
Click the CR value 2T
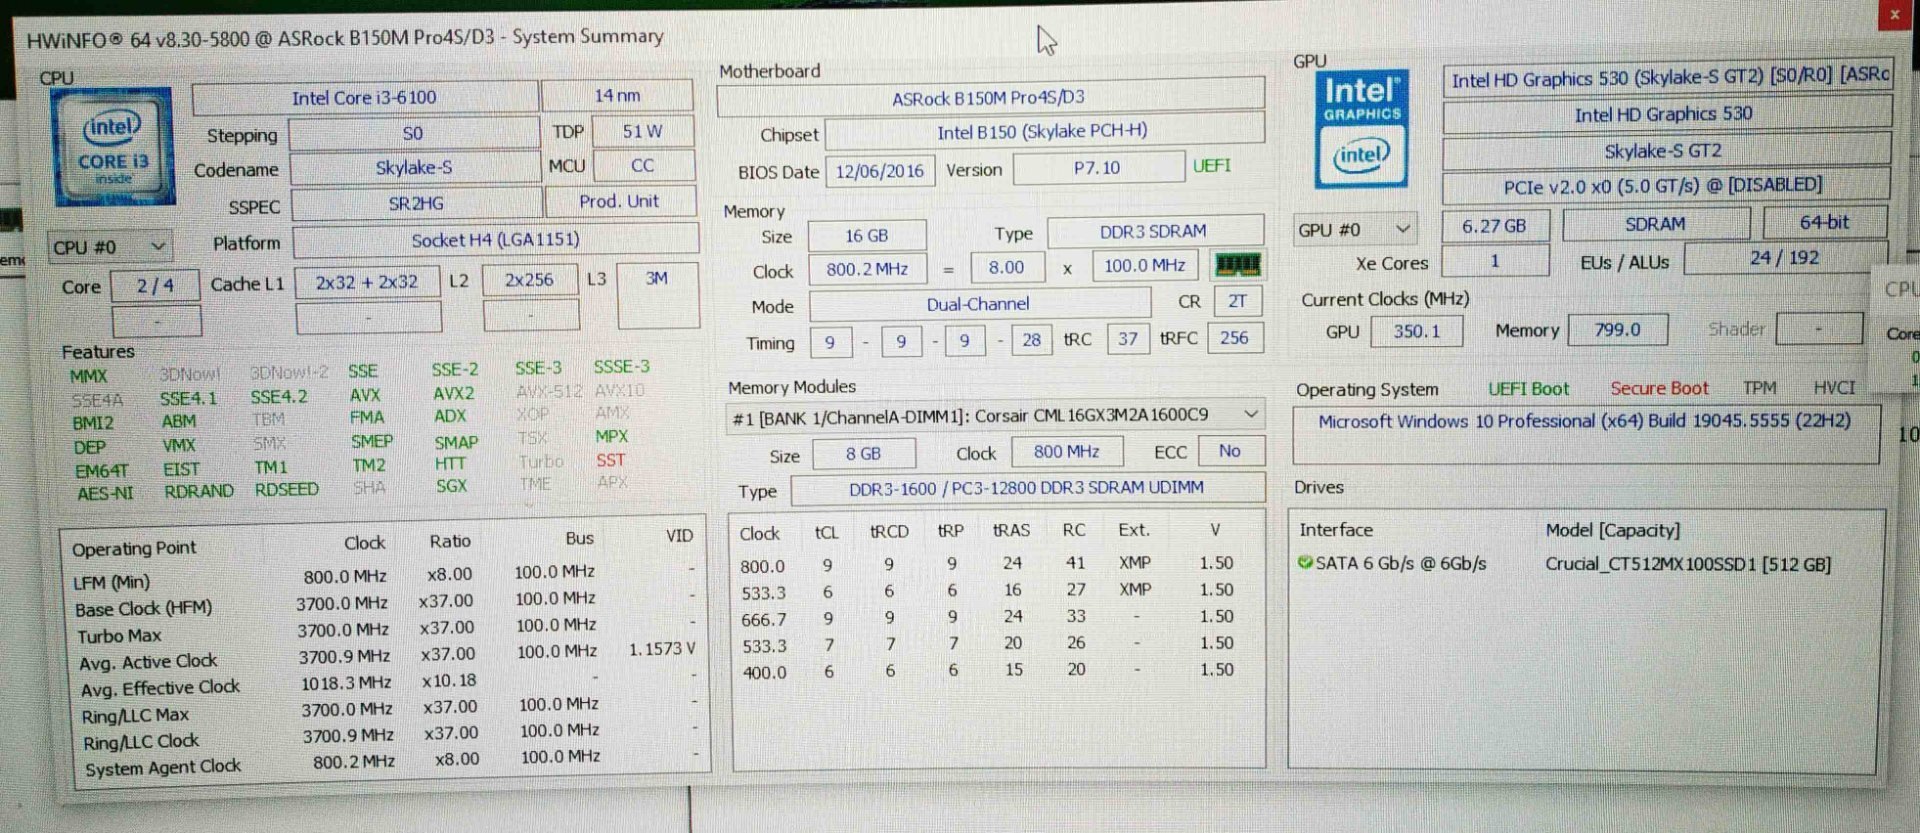pyautogui.click(x=1237, y=301)
